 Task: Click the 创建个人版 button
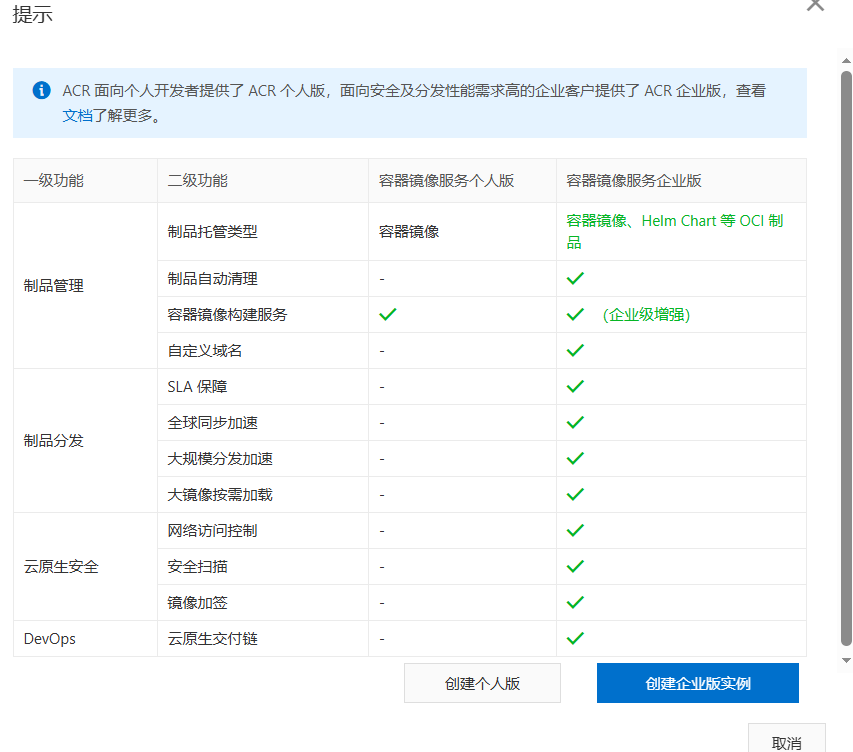tap(482, 683)
